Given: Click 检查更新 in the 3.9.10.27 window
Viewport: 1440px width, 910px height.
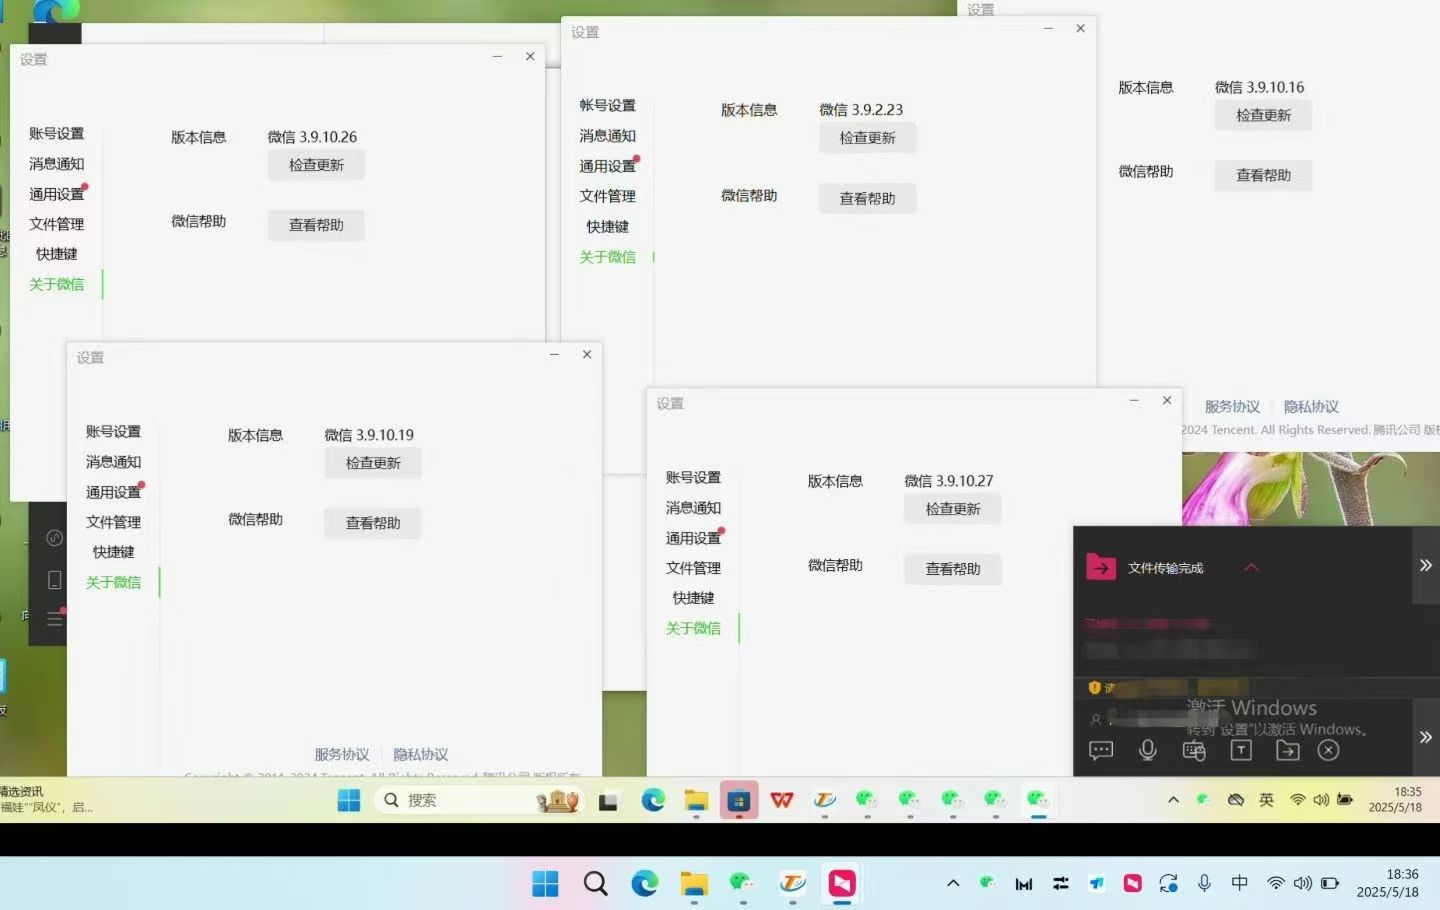Looking at the screenshot, I should [x=953, y=509].
